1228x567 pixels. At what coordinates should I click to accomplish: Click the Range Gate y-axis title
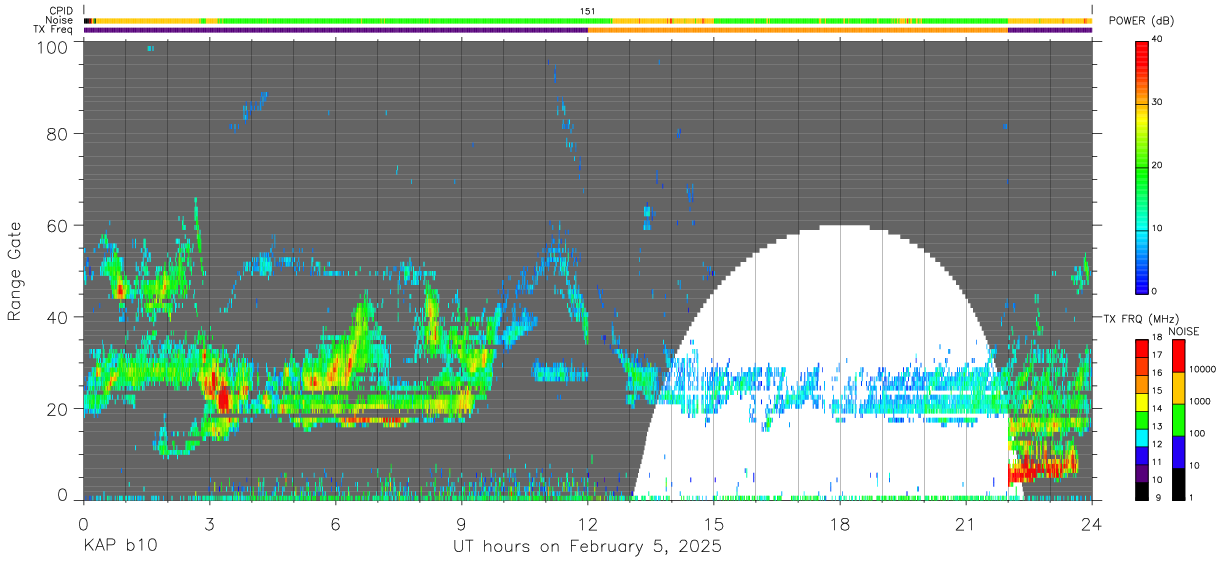[x=15, y=271]
